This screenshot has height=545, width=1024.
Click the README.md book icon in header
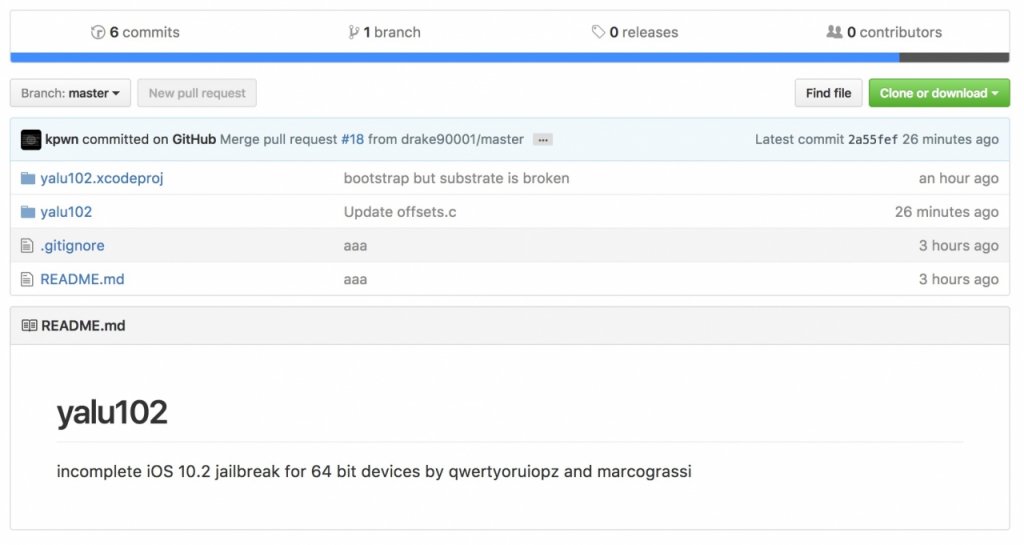[x=29, y=326]
